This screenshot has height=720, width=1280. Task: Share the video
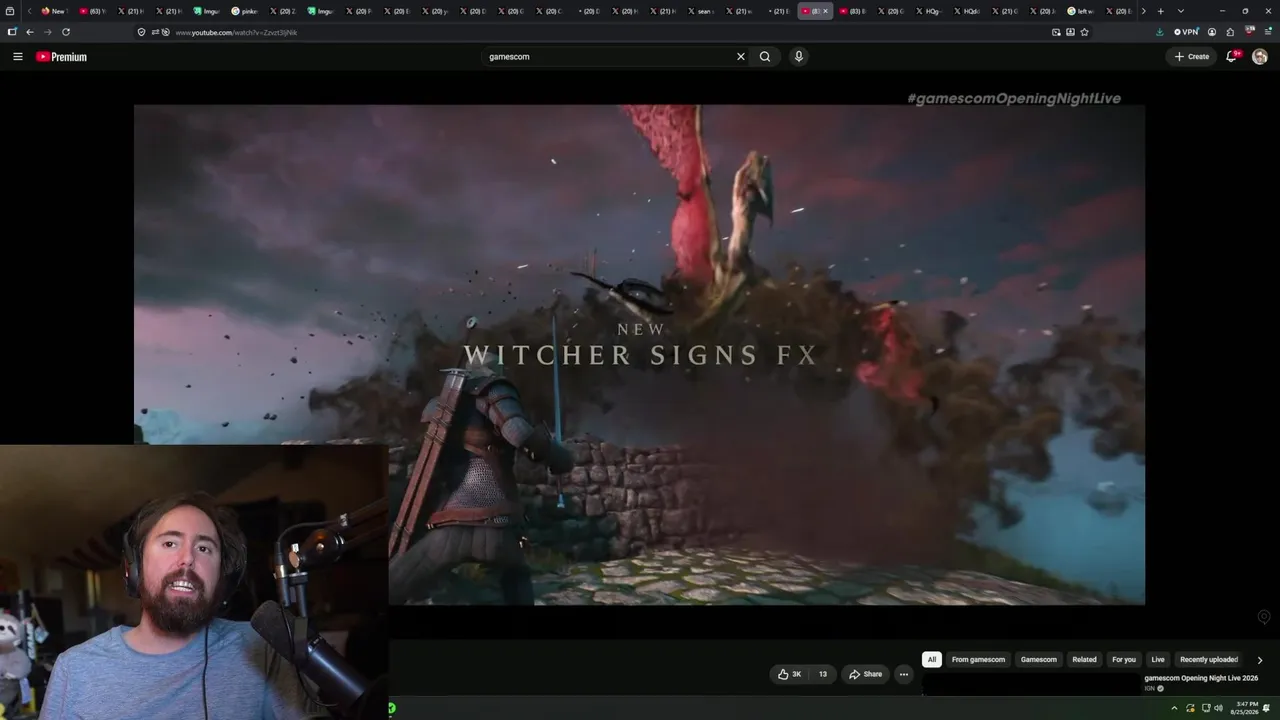coord(865,674)
